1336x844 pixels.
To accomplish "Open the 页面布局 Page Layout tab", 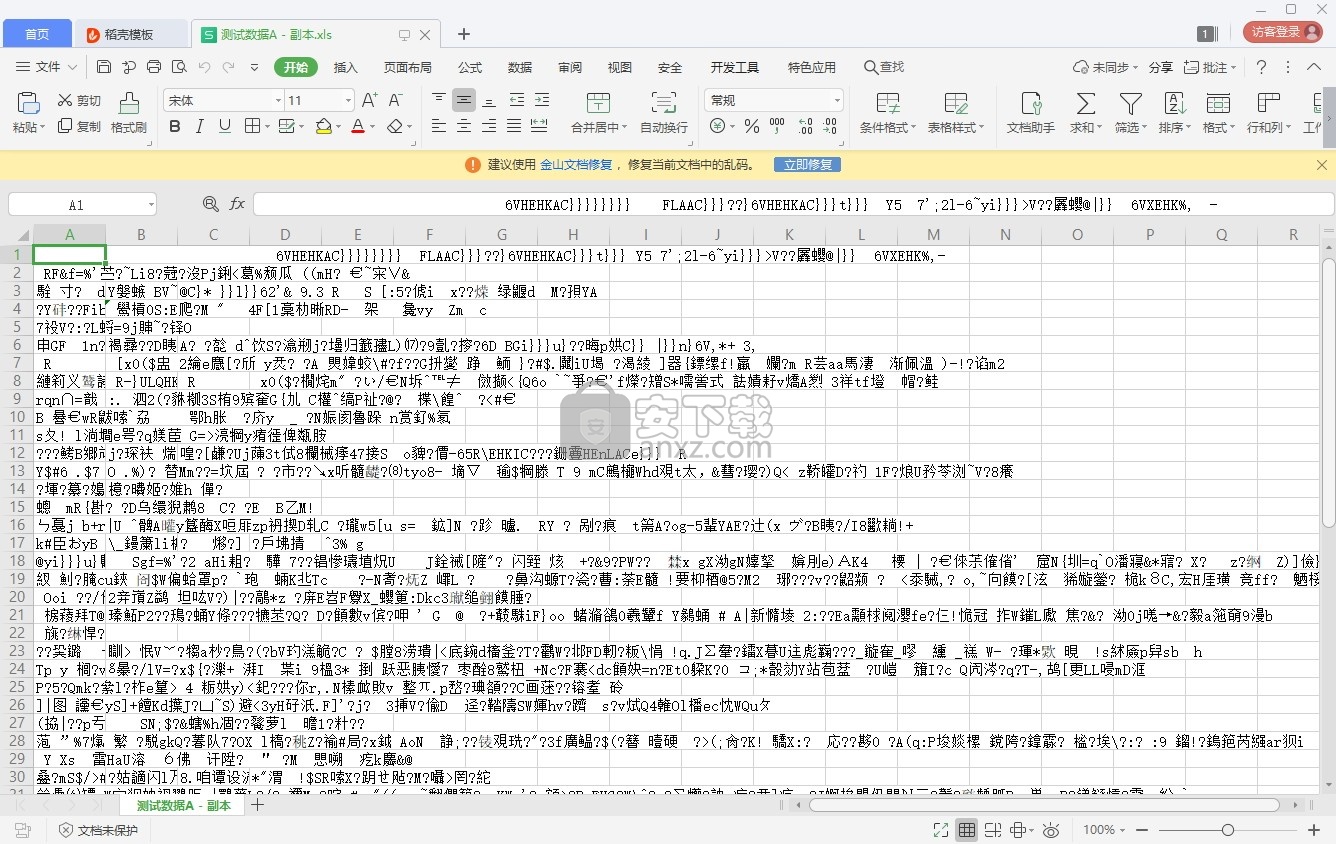I will pos(408,67).
